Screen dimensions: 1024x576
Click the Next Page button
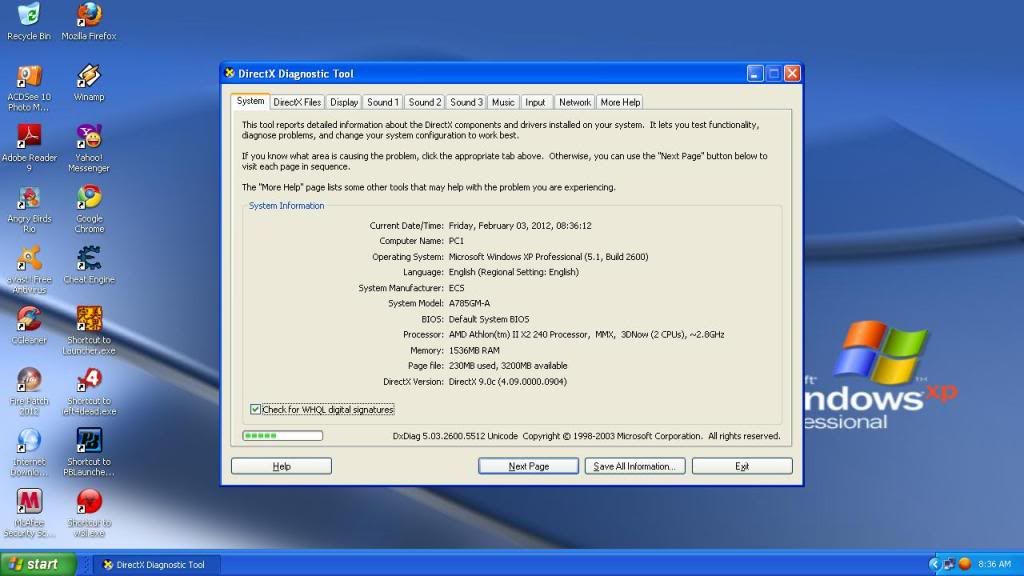pyautogui.click(x=528, y=466)
